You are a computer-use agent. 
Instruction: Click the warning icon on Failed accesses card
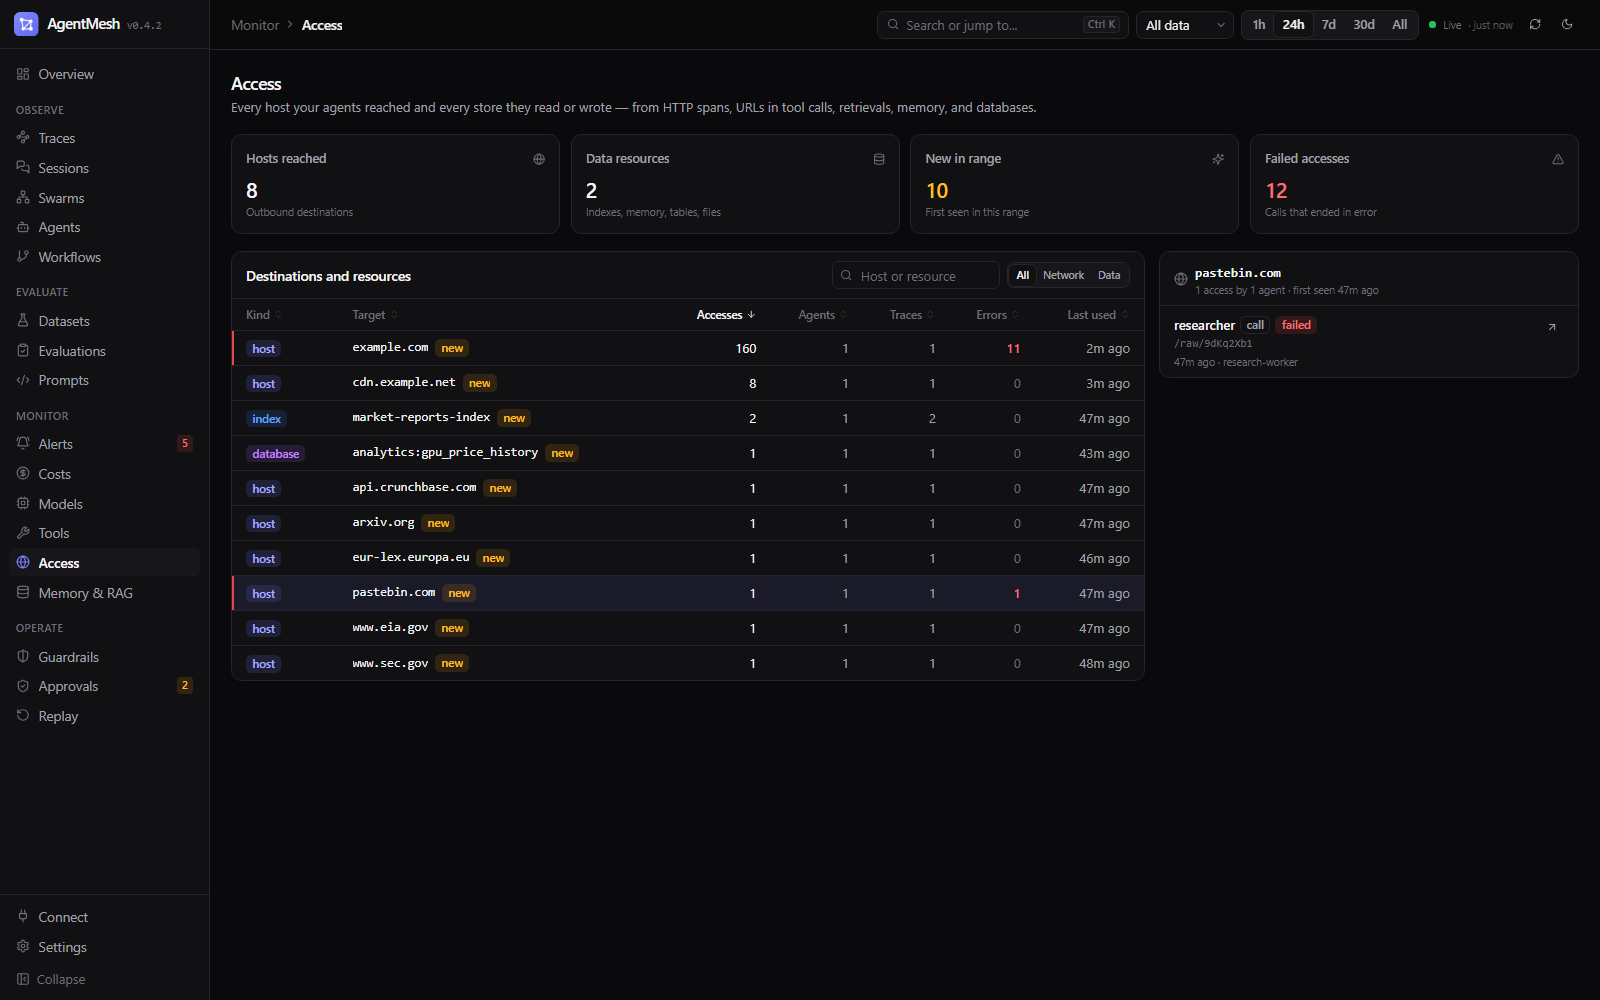pos(1558,159)
